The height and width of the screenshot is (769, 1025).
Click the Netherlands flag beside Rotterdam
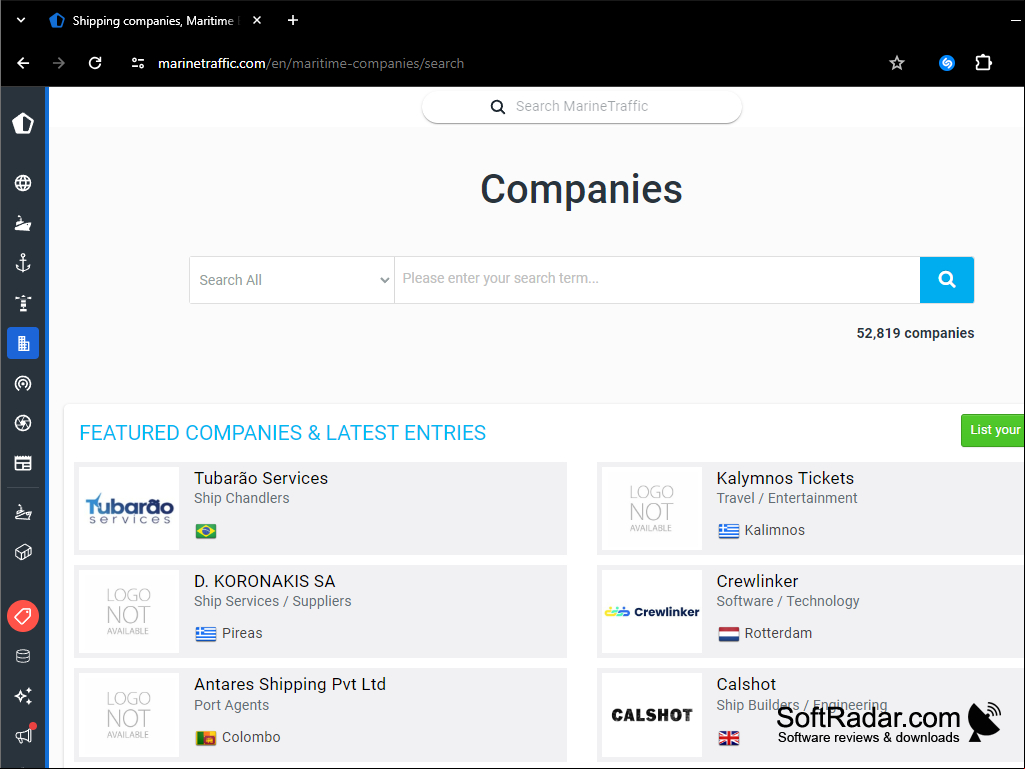pyautogui.click(x=729, y=634)
